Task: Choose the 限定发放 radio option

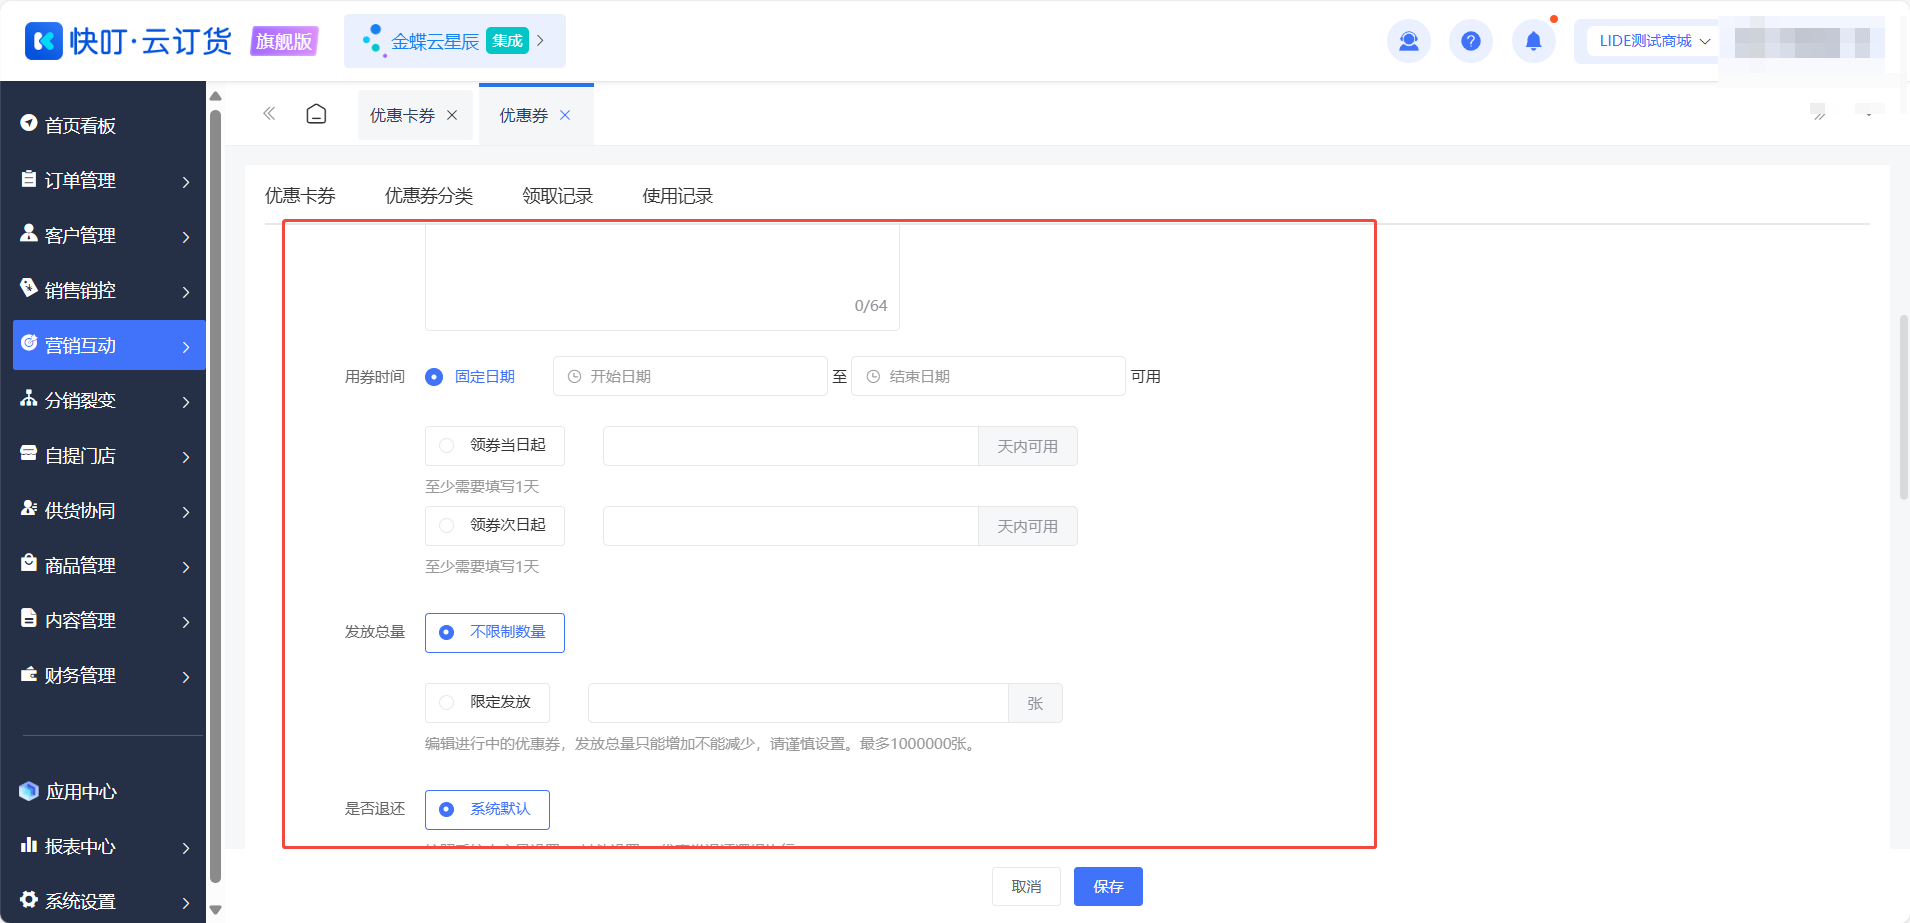Action: pos(487,703)
